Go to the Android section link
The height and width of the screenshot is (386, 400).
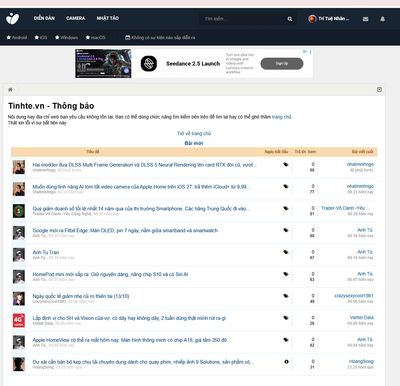[x=17, y=37]
